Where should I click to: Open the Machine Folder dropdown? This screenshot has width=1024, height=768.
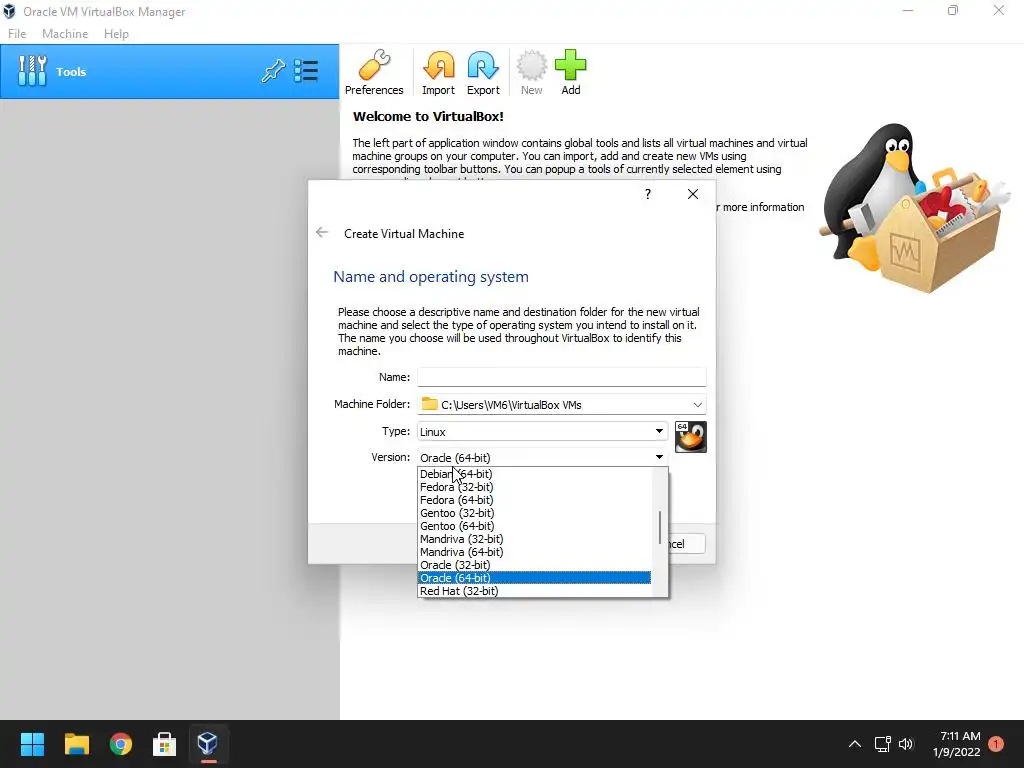(x=562, y=404)
